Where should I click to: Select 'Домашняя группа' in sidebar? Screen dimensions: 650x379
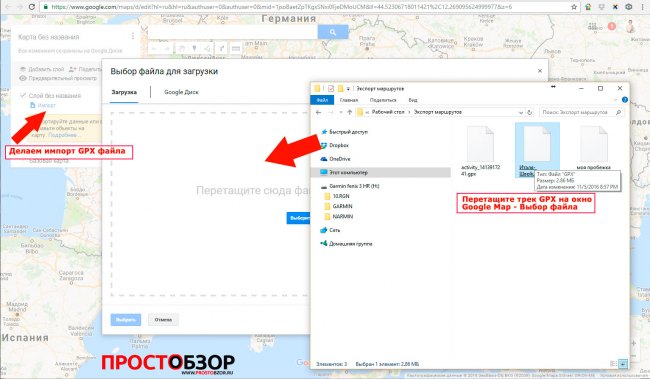[x=347, y=244]
